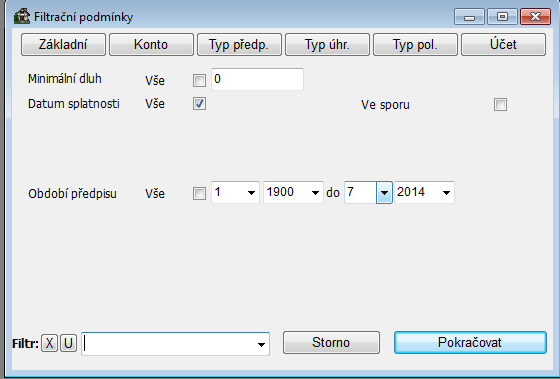The width and height of the screenshot is (560, 379).
Task: Expand the end month dropdown showing 7
Action: click(x=384, y=193)
